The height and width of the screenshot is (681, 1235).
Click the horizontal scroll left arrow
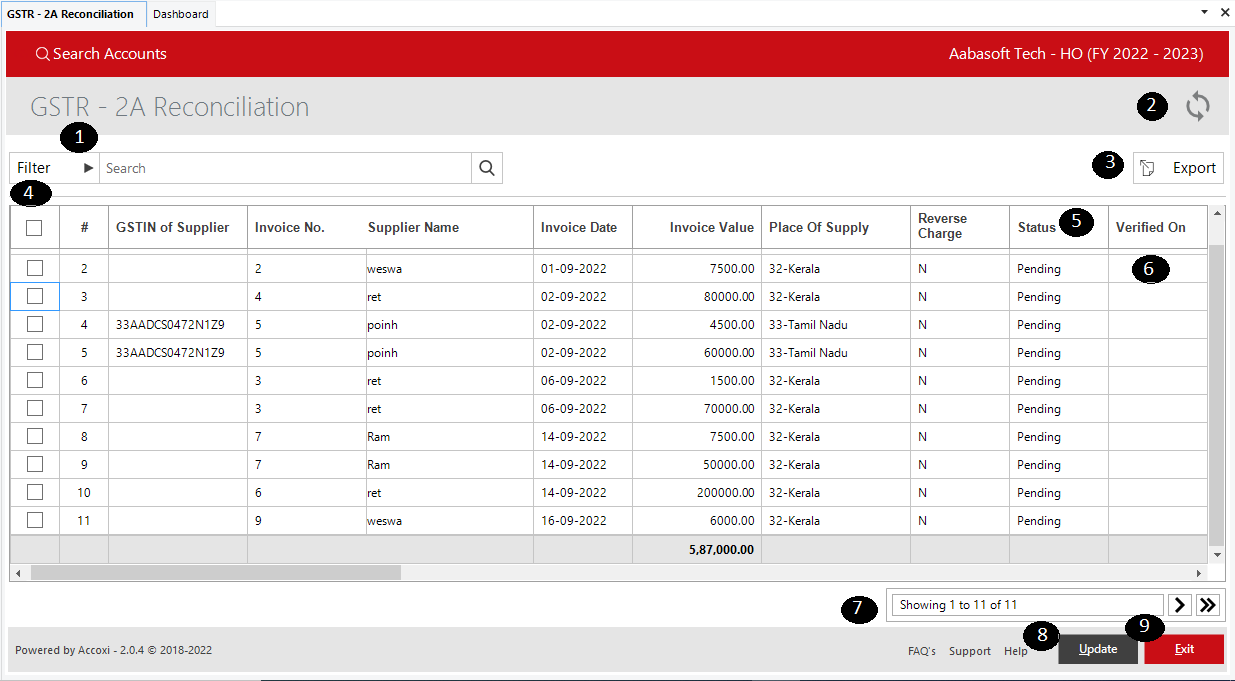click(x=17, y=573)
